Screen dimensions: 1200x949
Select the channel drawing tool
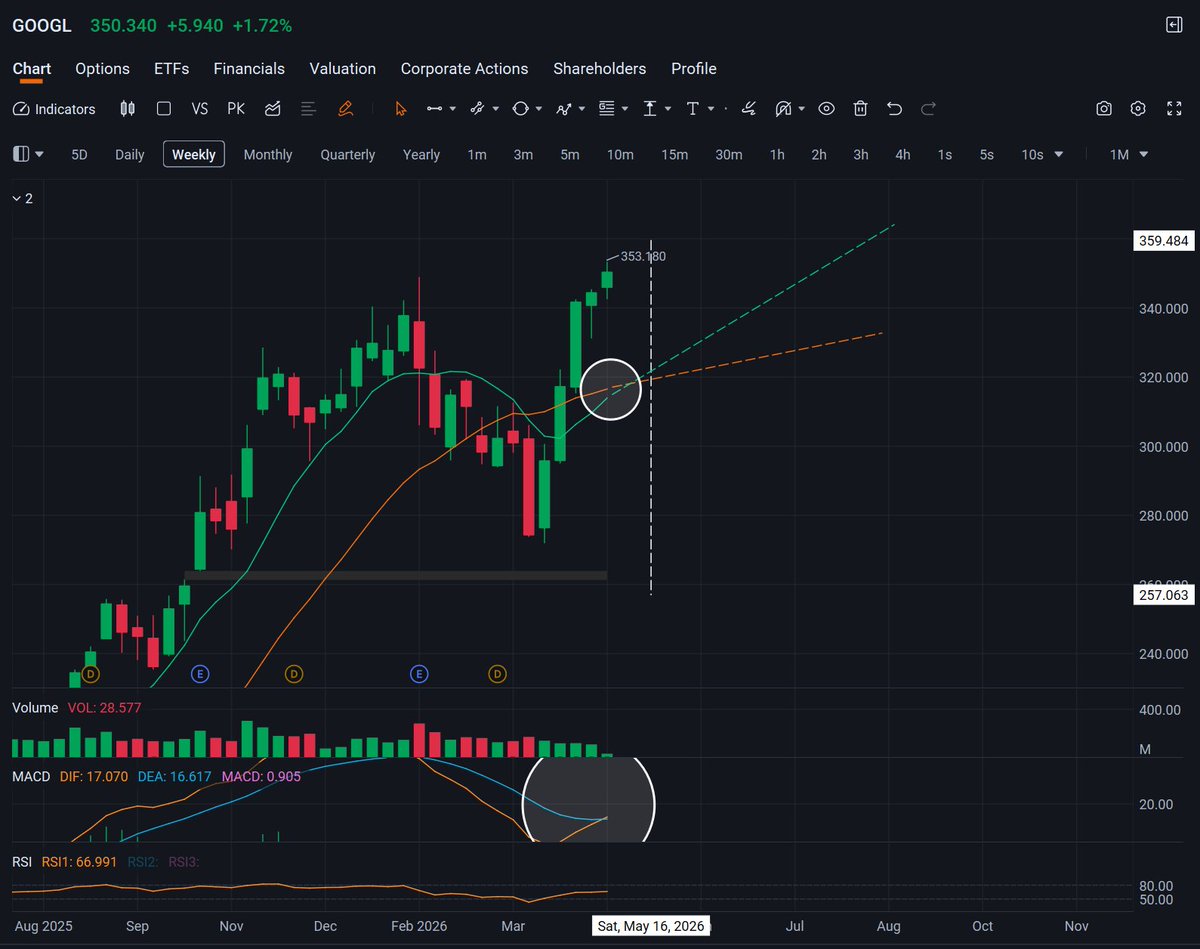[477, 109]
